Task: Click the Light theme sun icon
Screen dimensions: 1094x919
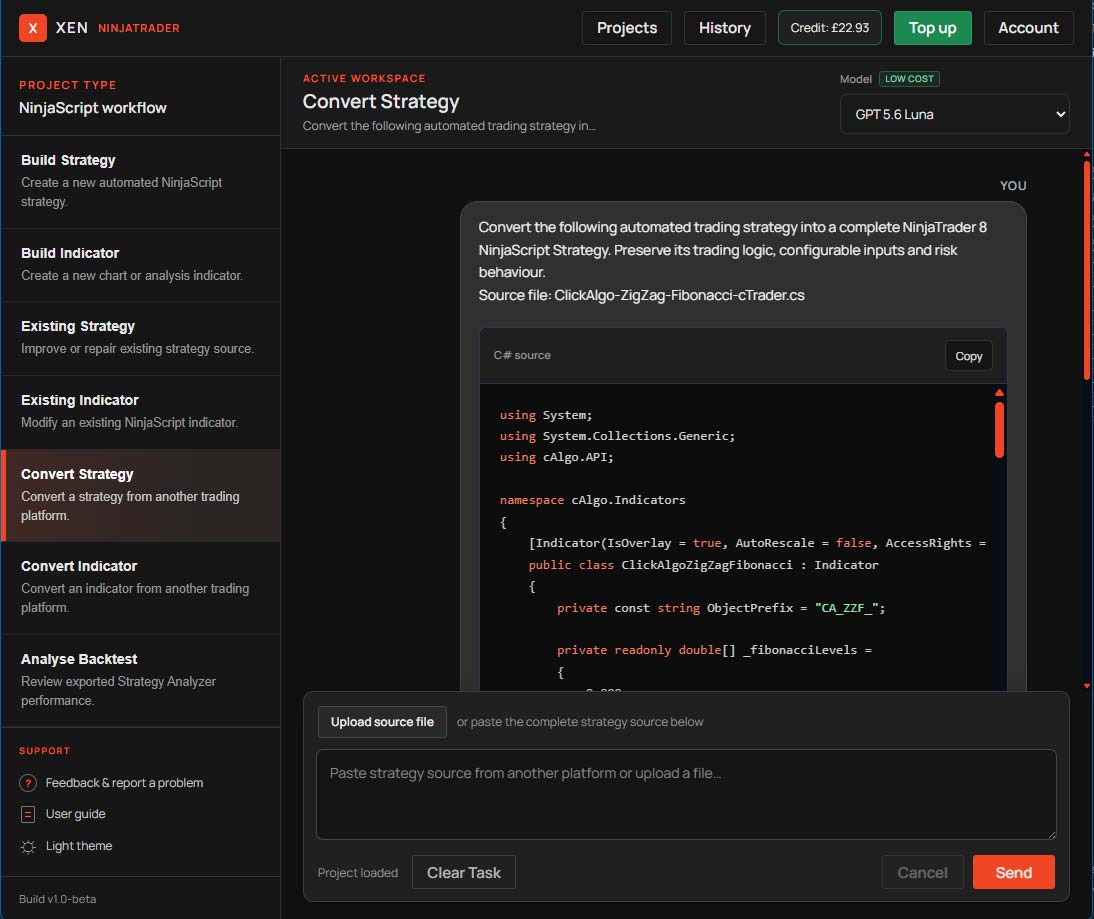Action: [x=28, y=846]
